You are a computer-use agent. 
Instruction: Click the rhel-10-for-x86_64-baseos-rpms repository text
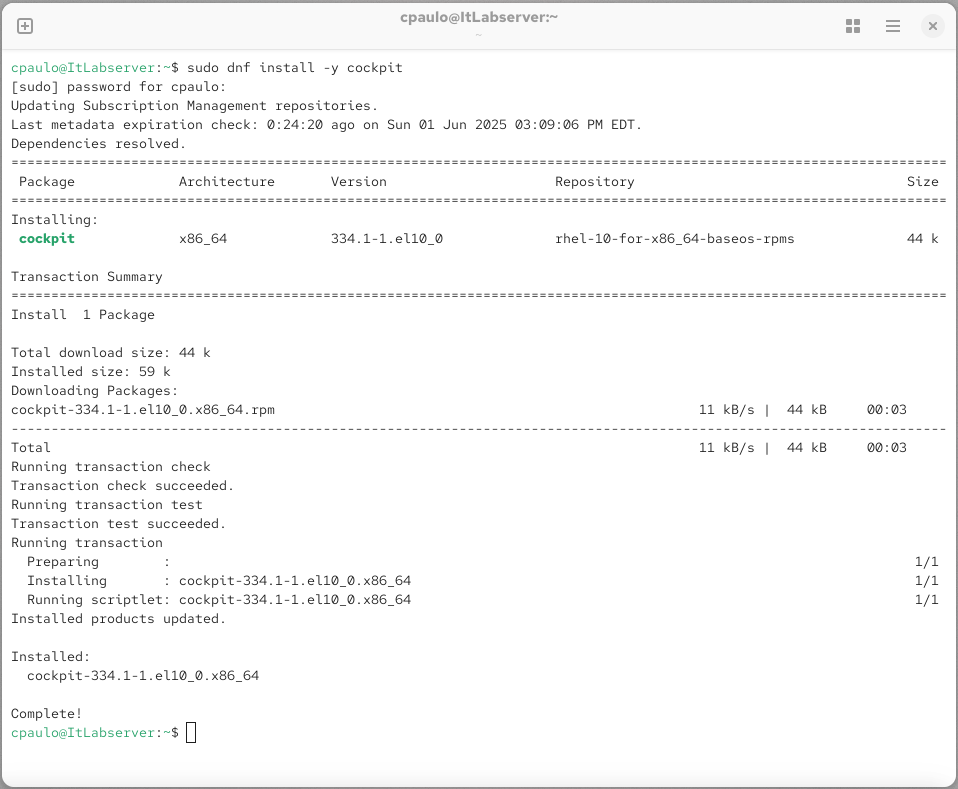674,239
